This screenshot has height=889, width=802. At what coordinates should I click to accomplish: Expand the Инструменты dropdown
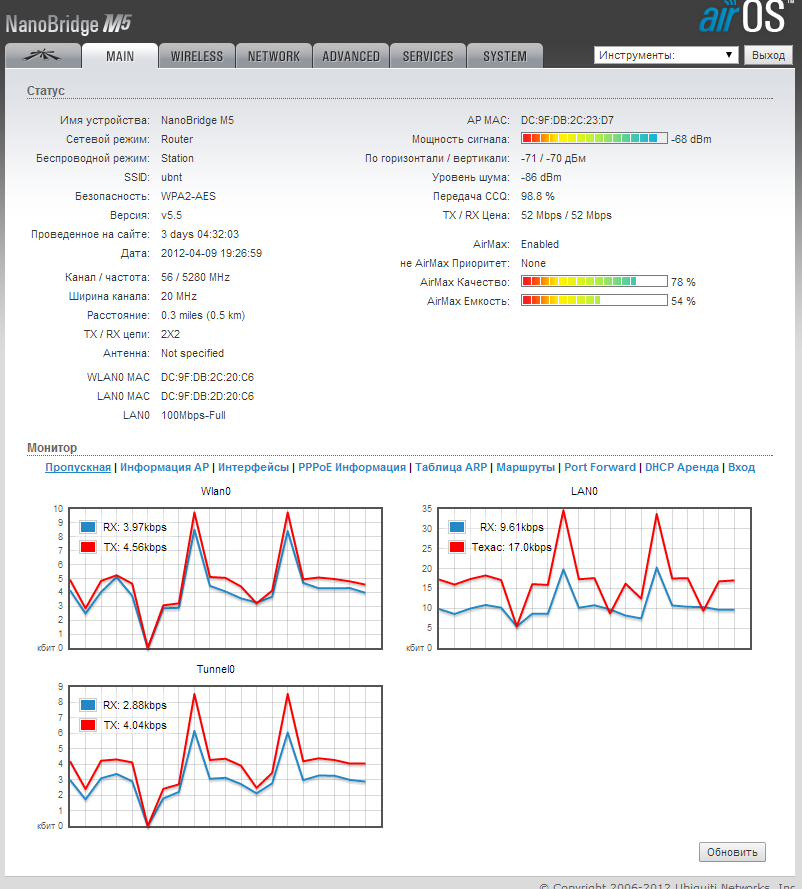pos(666,55)
